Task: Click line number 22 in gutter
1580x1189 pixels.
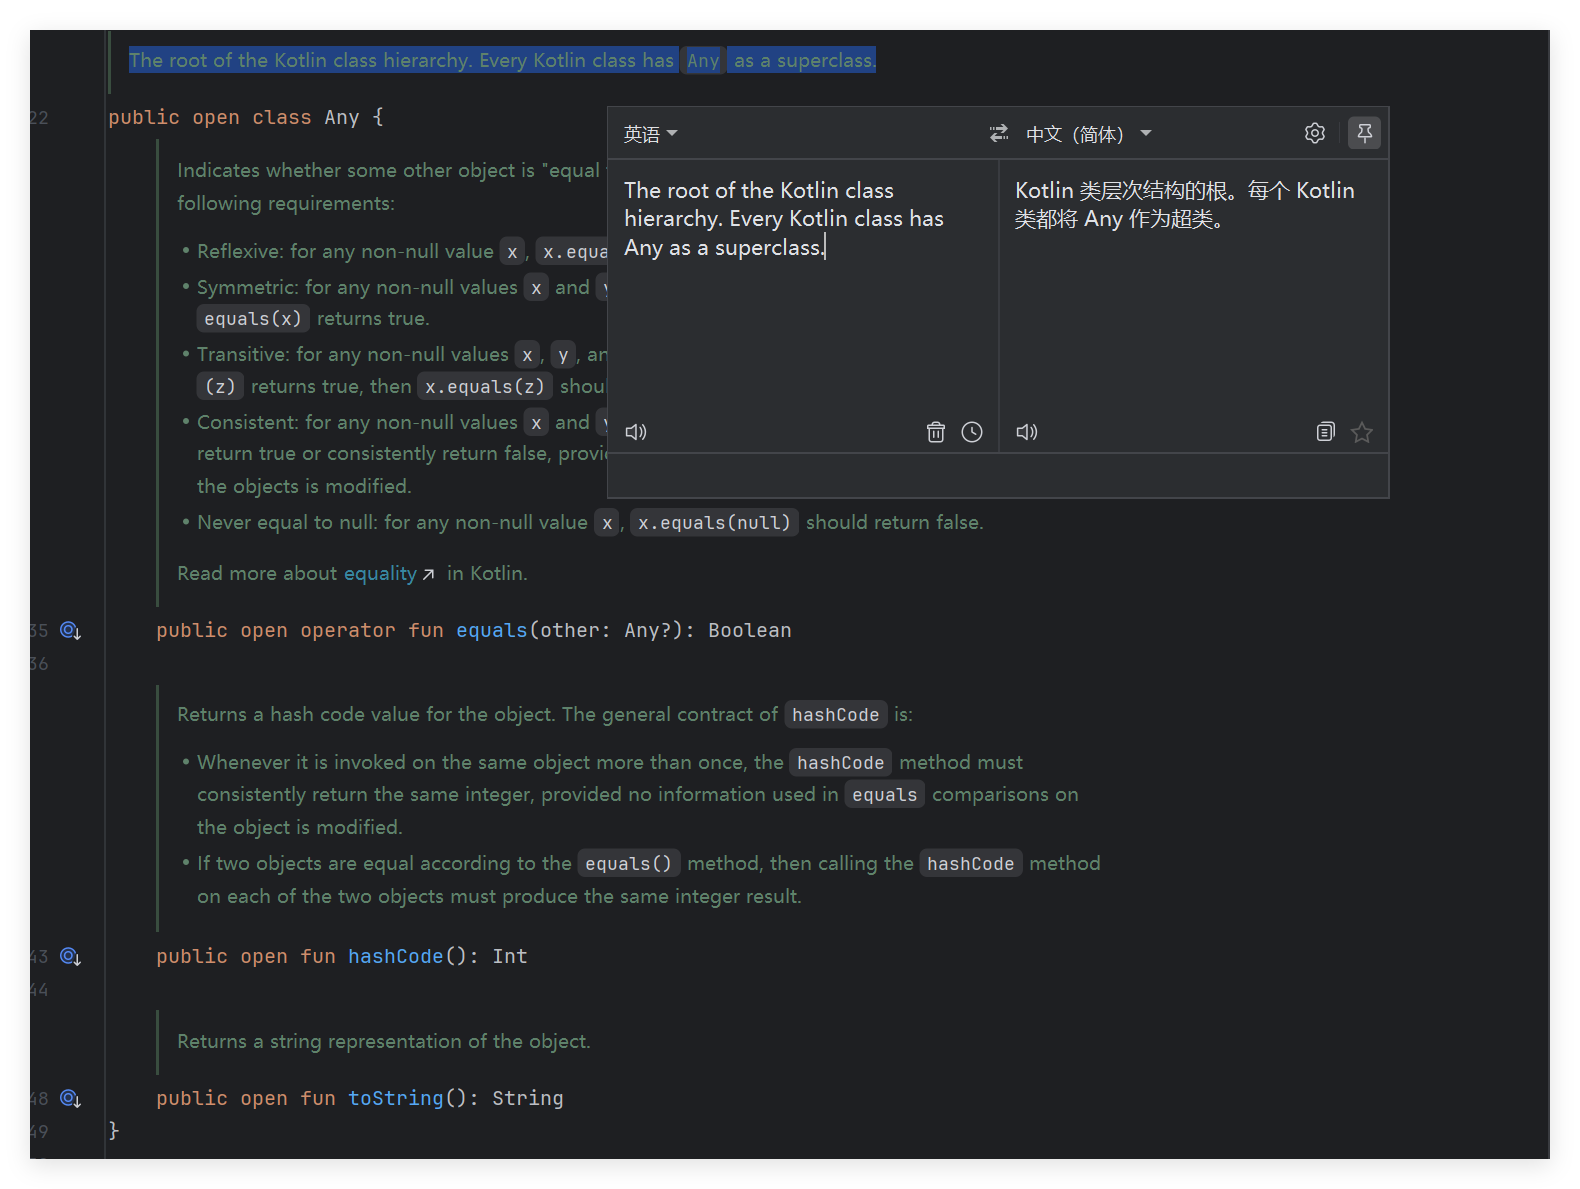Action: click(x=39, y=118)
